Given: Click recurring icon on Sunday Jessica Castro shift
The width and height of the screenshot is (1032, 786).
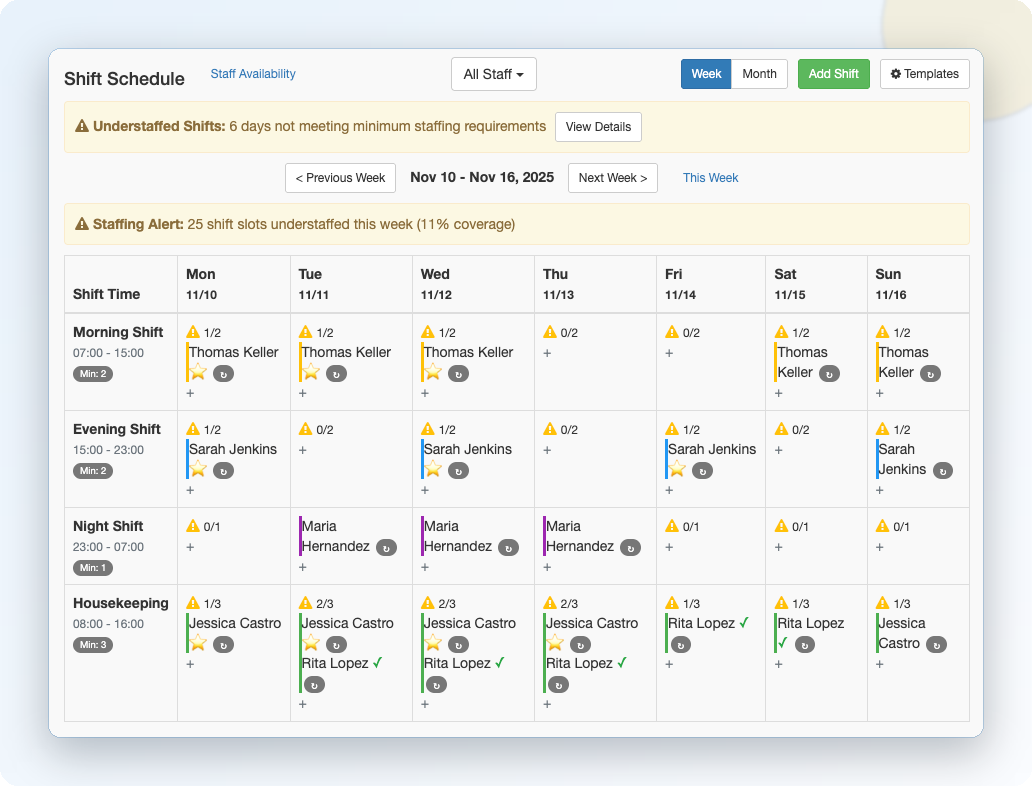Looking at the screenshot, I should click(937, 644).
